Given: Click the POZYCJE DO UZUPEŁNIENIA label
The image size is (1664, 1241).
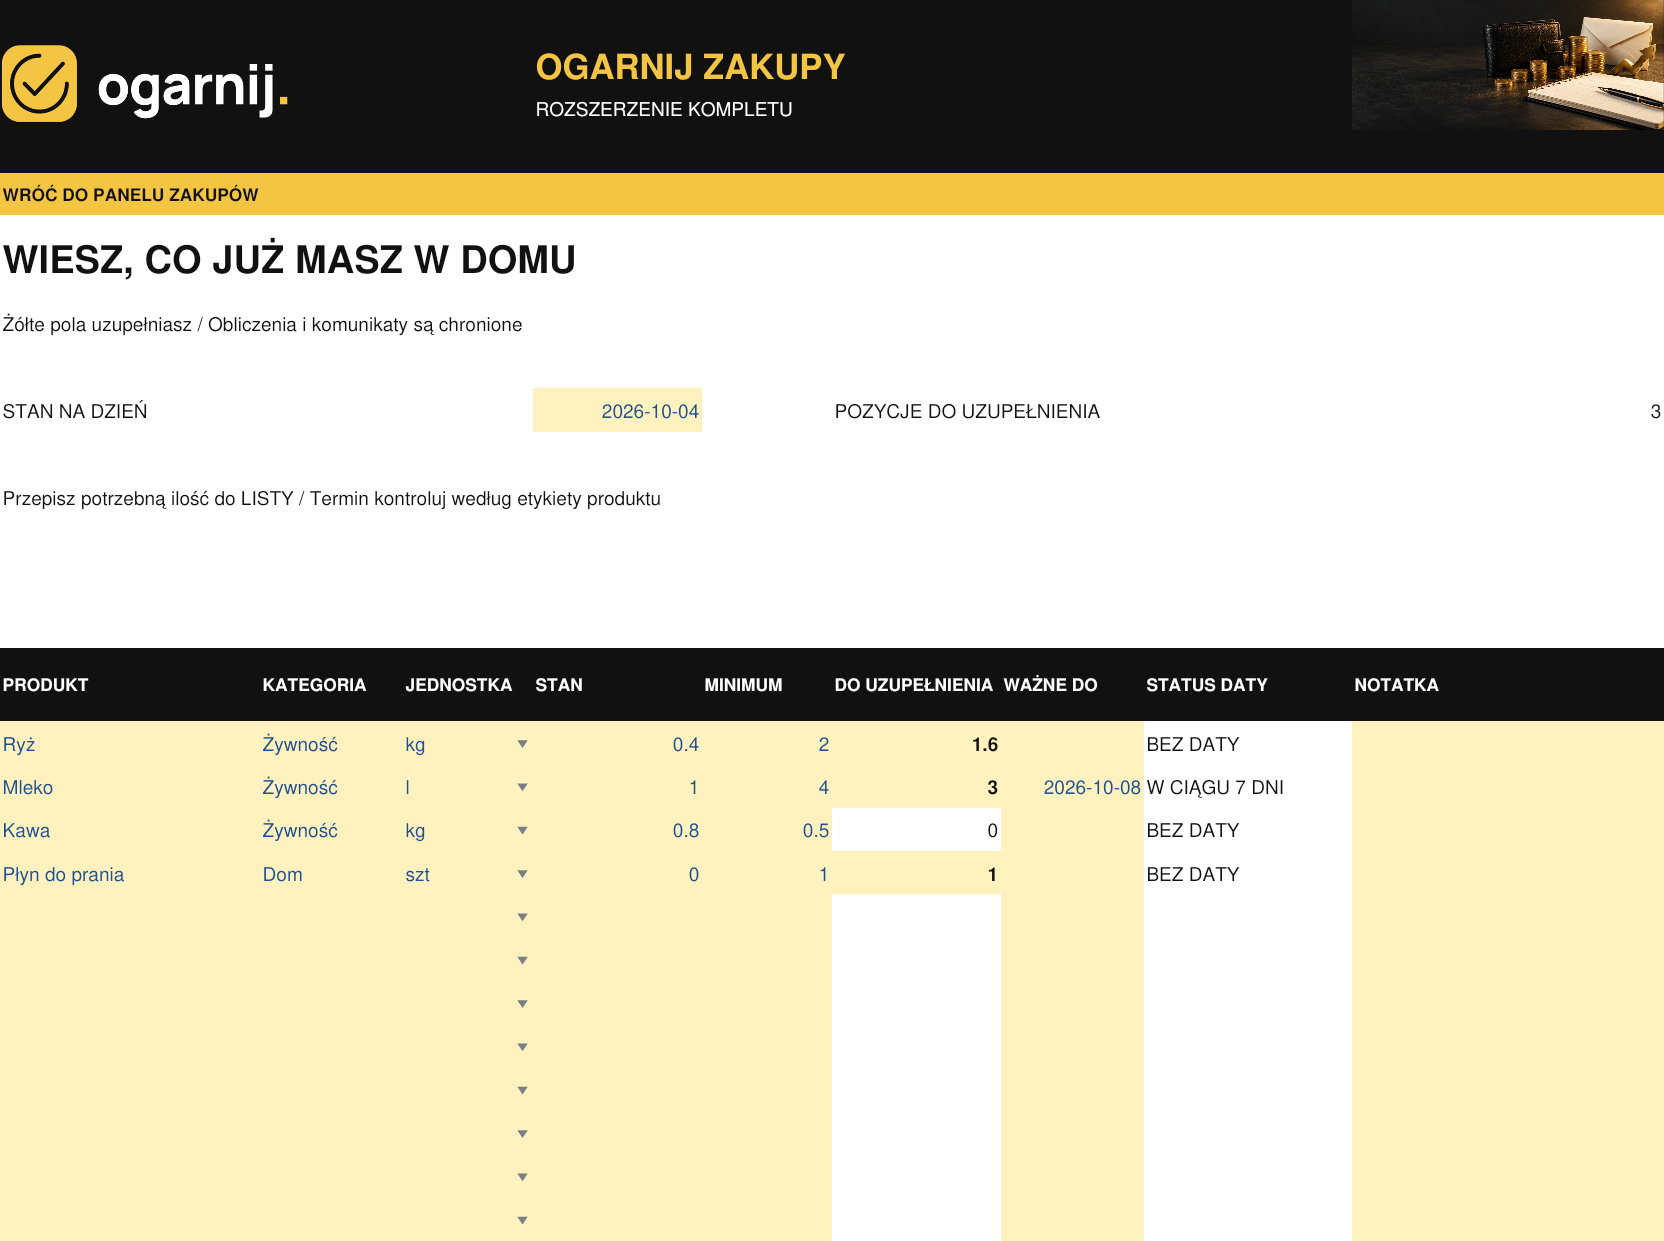Looking at the screenshot, I should pos(967,411).
